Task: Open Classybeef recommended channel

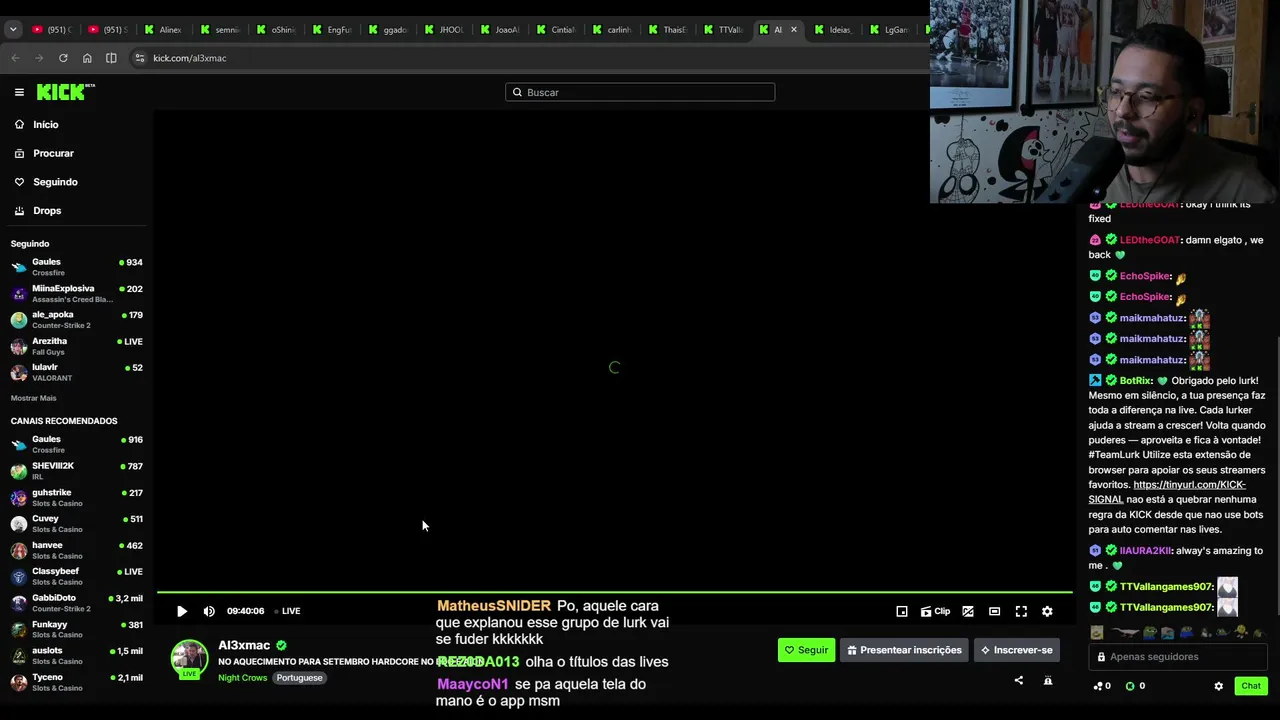Action: tap(76, 577)
